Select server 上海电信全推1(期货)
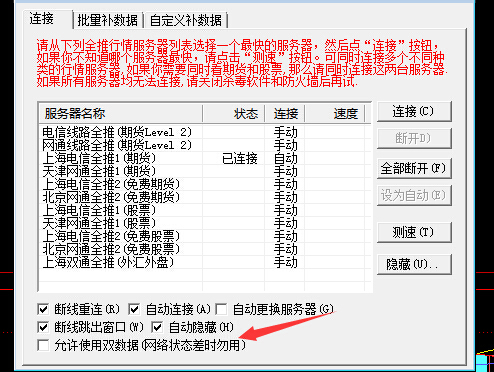The image size is (494, 372). (x=99, y=158)
